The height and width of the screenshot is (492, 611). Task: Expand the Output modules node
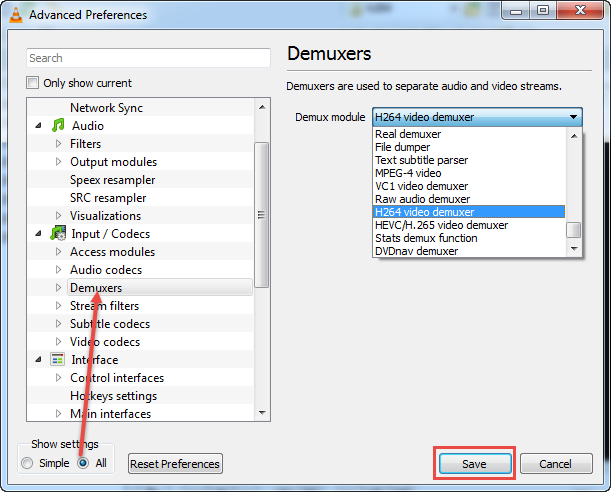point(58,162)
